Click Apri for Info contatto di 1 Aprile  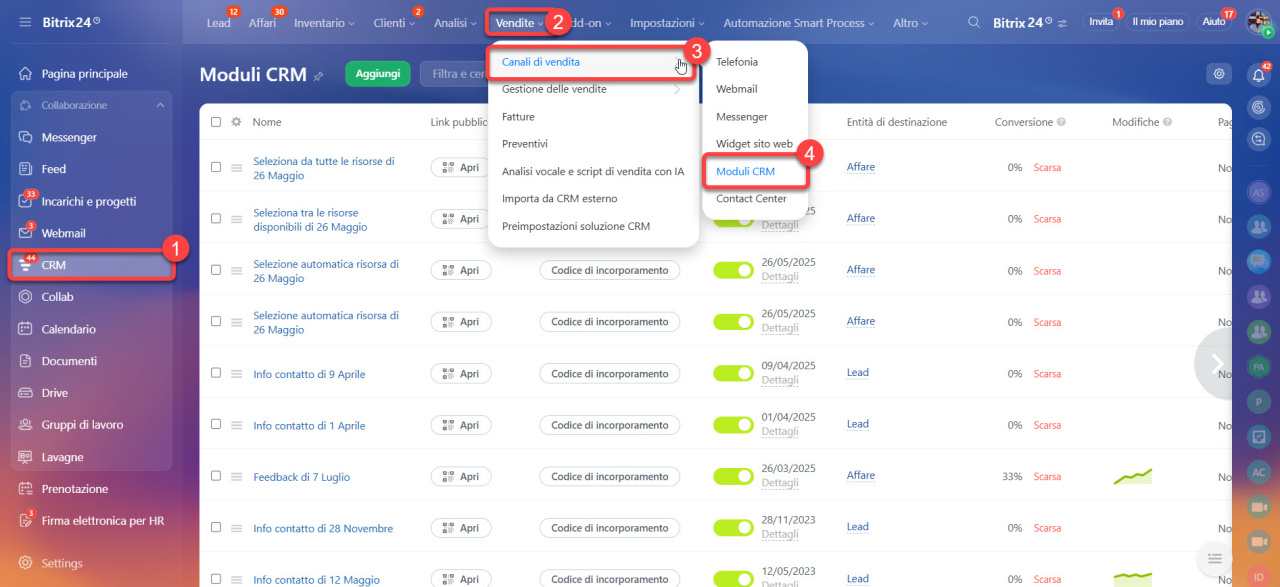coord(461,425)
